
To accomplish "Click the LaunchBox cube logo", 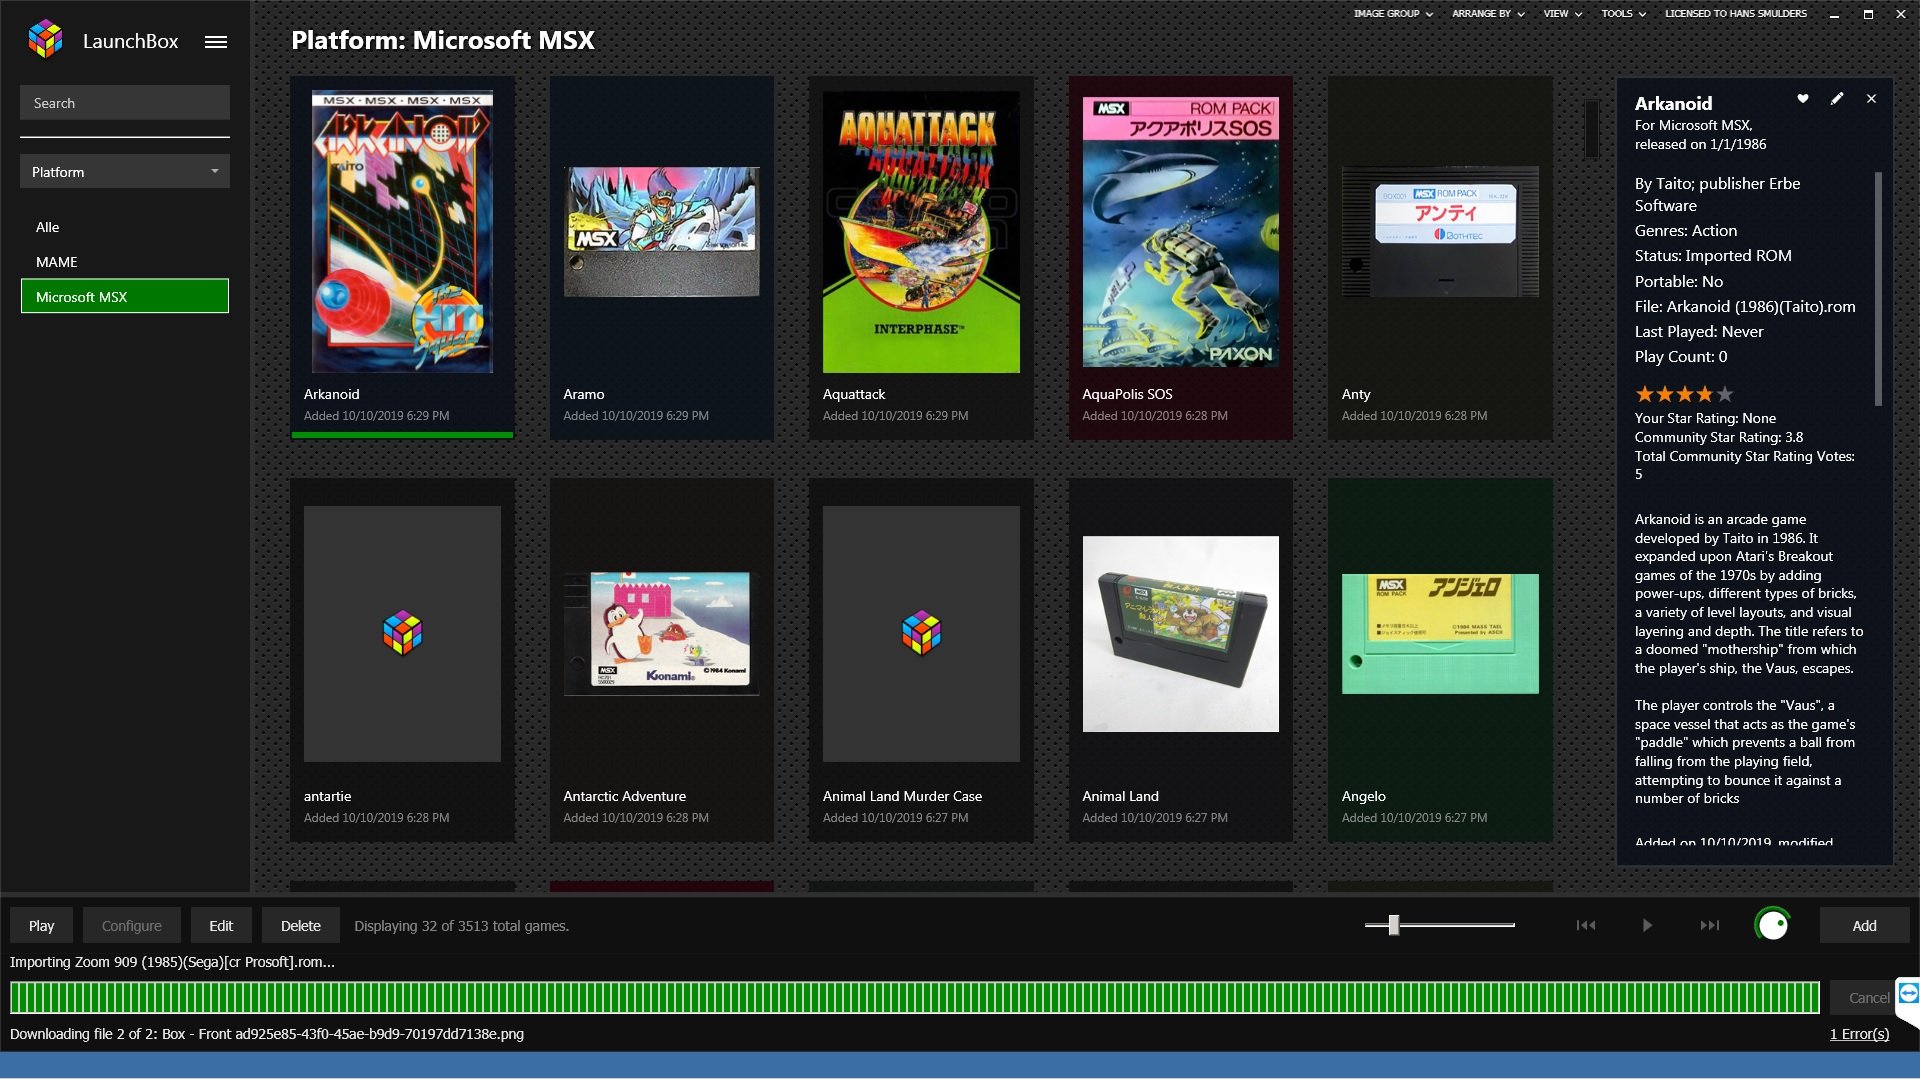I will coord(46,39).
